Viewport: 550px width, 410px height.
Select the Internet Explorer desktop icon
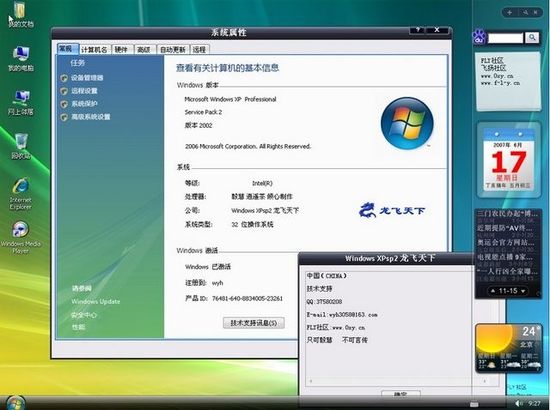21,194
